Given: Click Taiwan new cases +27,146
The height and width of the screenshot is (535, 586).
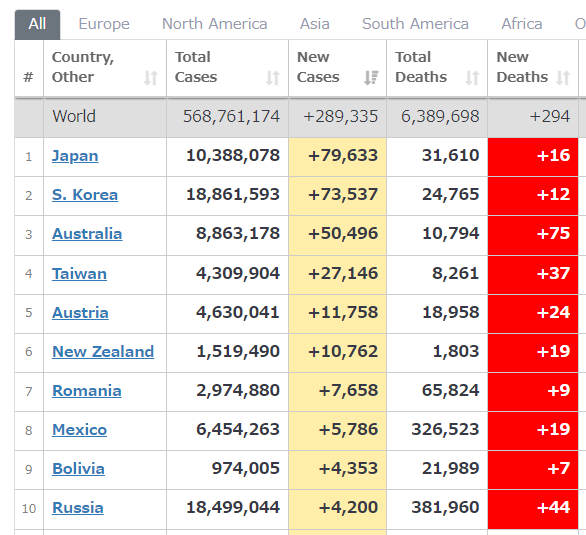Looking at the screenshot, I should pos(343,273).
